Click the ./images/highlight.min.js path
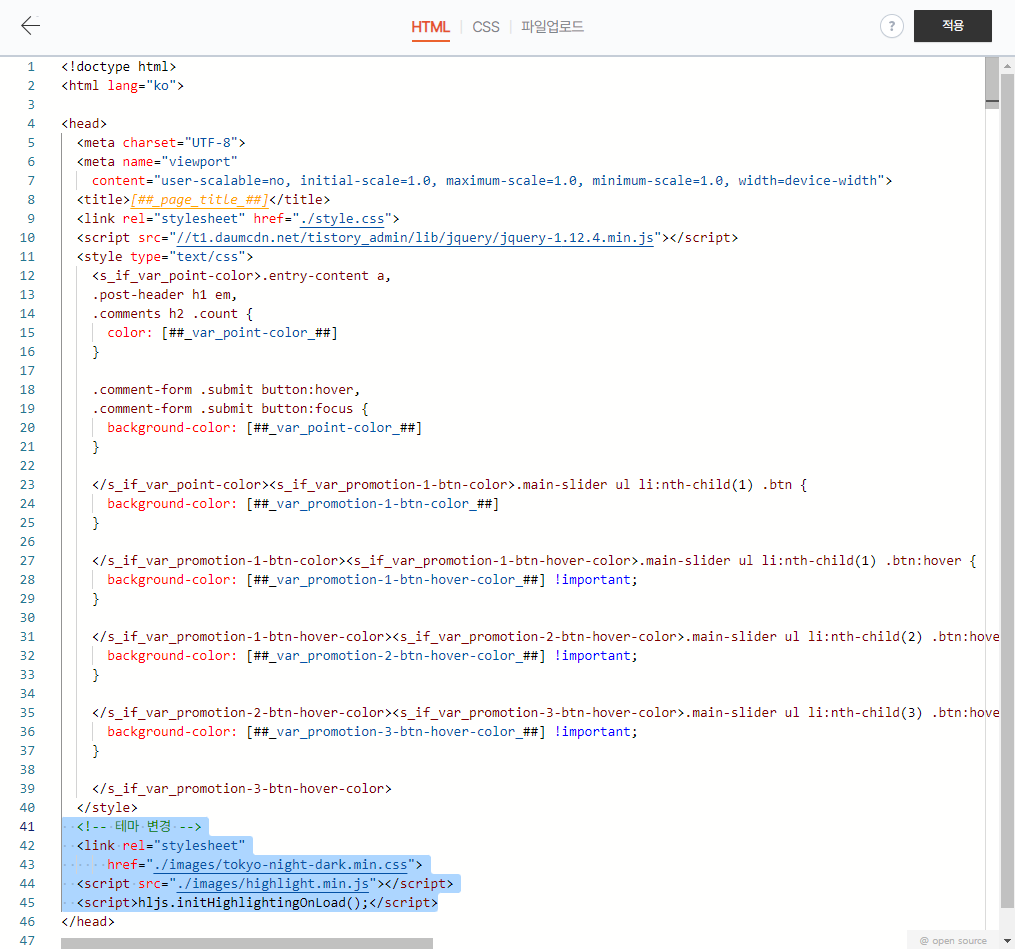The width and height of the screenshot is (1015, 949). tap(273, 884)
